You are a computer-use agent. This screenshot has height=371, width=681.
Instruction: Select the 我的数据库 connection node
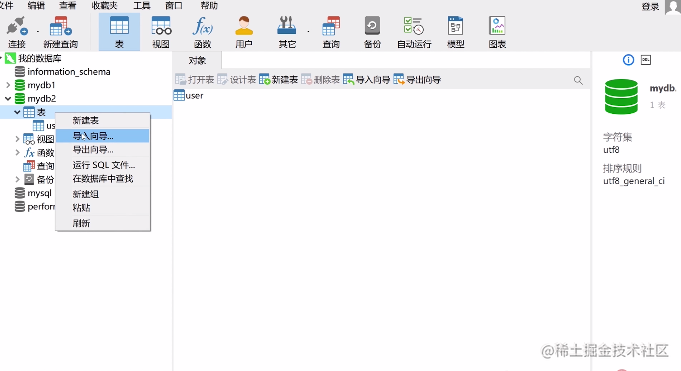point(40,58)
